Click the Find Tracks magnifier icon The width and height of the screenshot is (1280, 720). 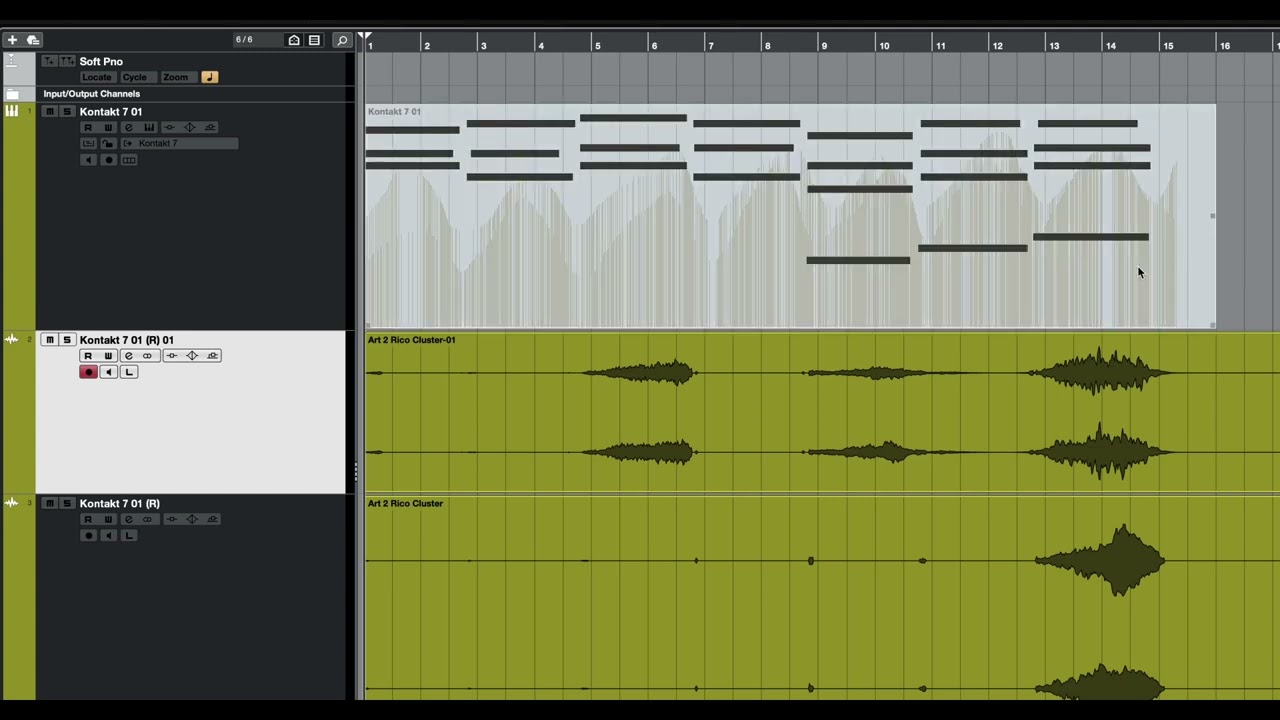coord(342,40)
